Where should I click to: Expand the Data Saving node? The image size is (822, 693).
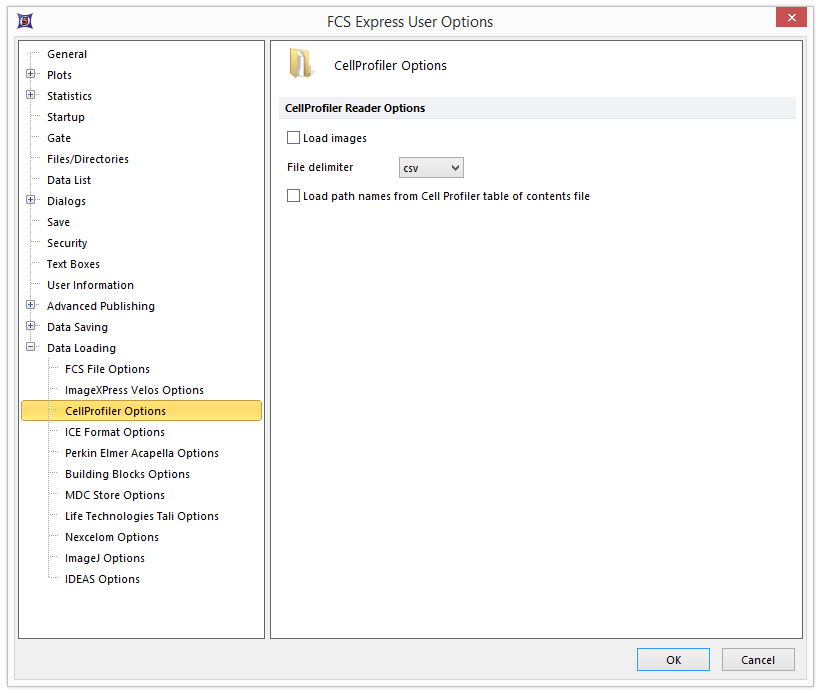pyautogui.click(x=31, y=327)
